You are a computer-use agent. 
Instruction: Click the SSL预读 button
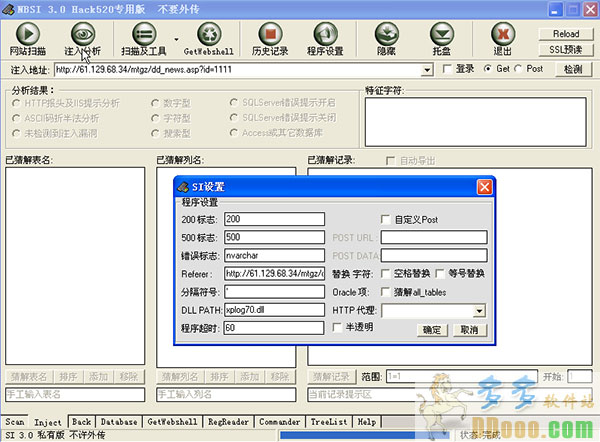pos(566,49)
